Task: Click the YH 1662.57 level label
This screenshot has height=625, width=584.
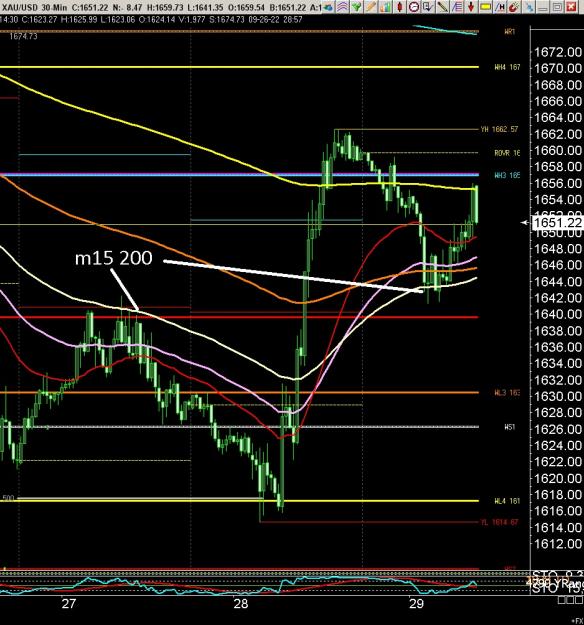Action: (499, 129)
